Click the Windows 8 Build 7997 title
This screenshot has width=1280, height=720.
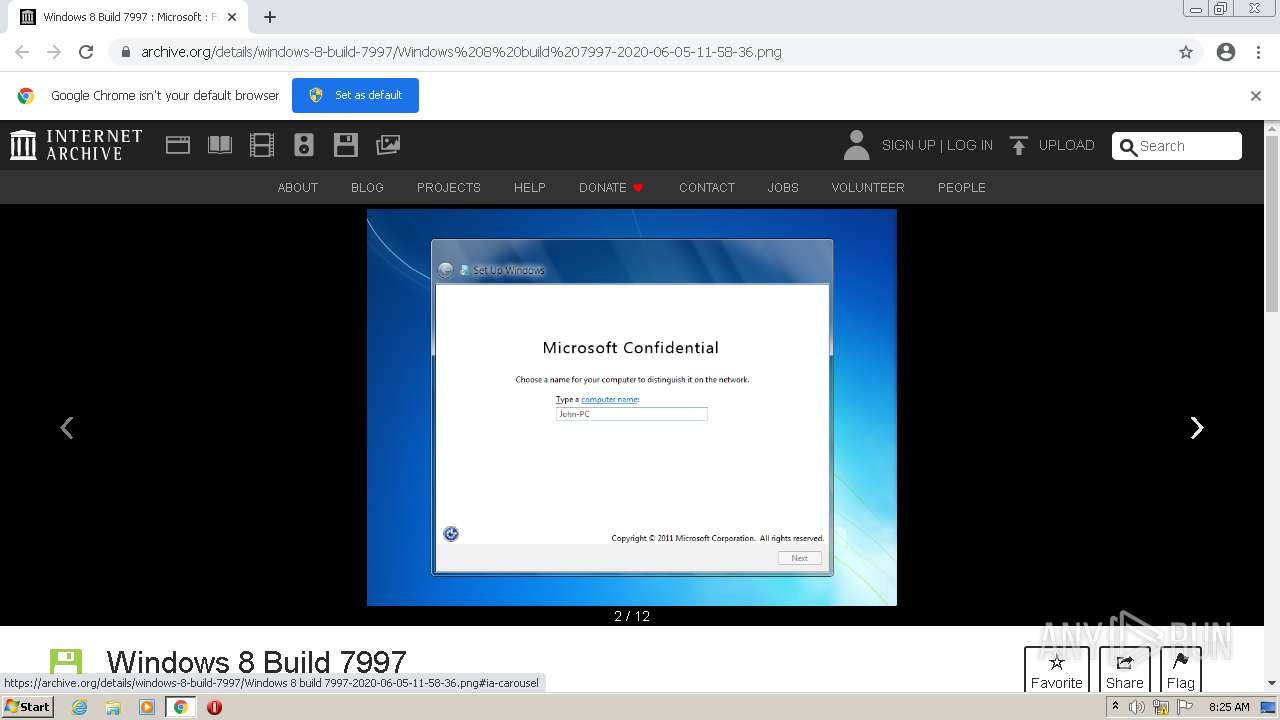(x=256, y=662)
